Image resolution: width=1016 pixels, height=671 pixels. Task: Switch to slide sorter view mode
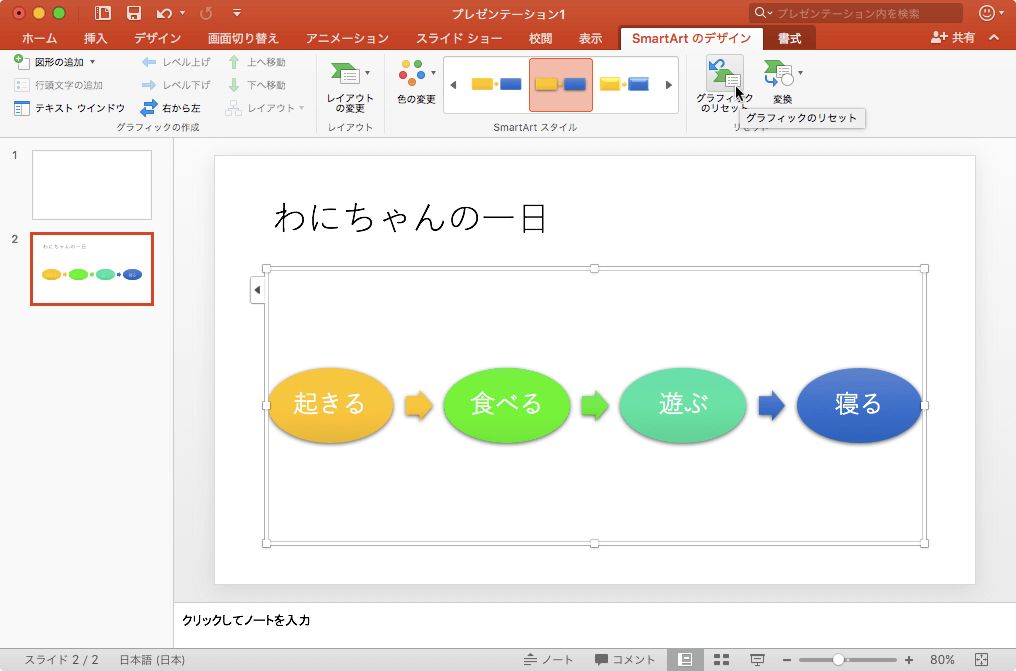pos(722,659)
